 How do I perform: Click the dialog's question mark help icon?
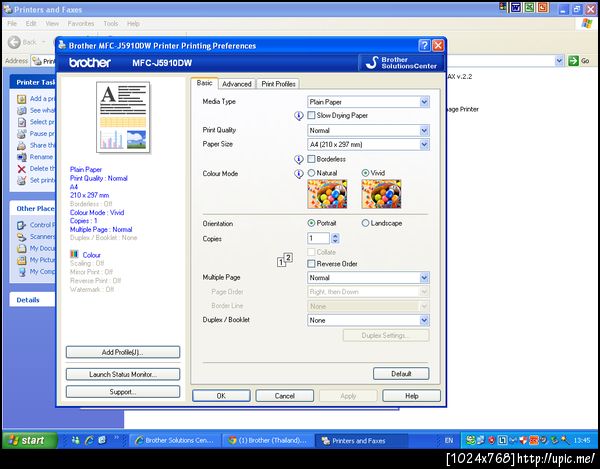pyautogui.click(x=424, y=46)
